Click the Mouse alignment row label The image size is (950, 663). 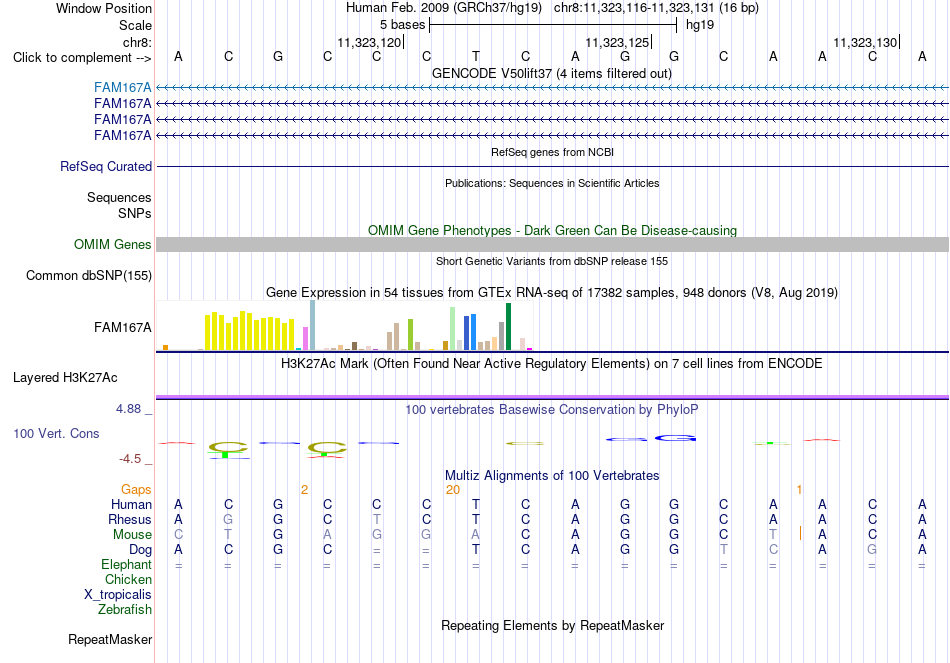pyautogui.click(x=132, y=535)
